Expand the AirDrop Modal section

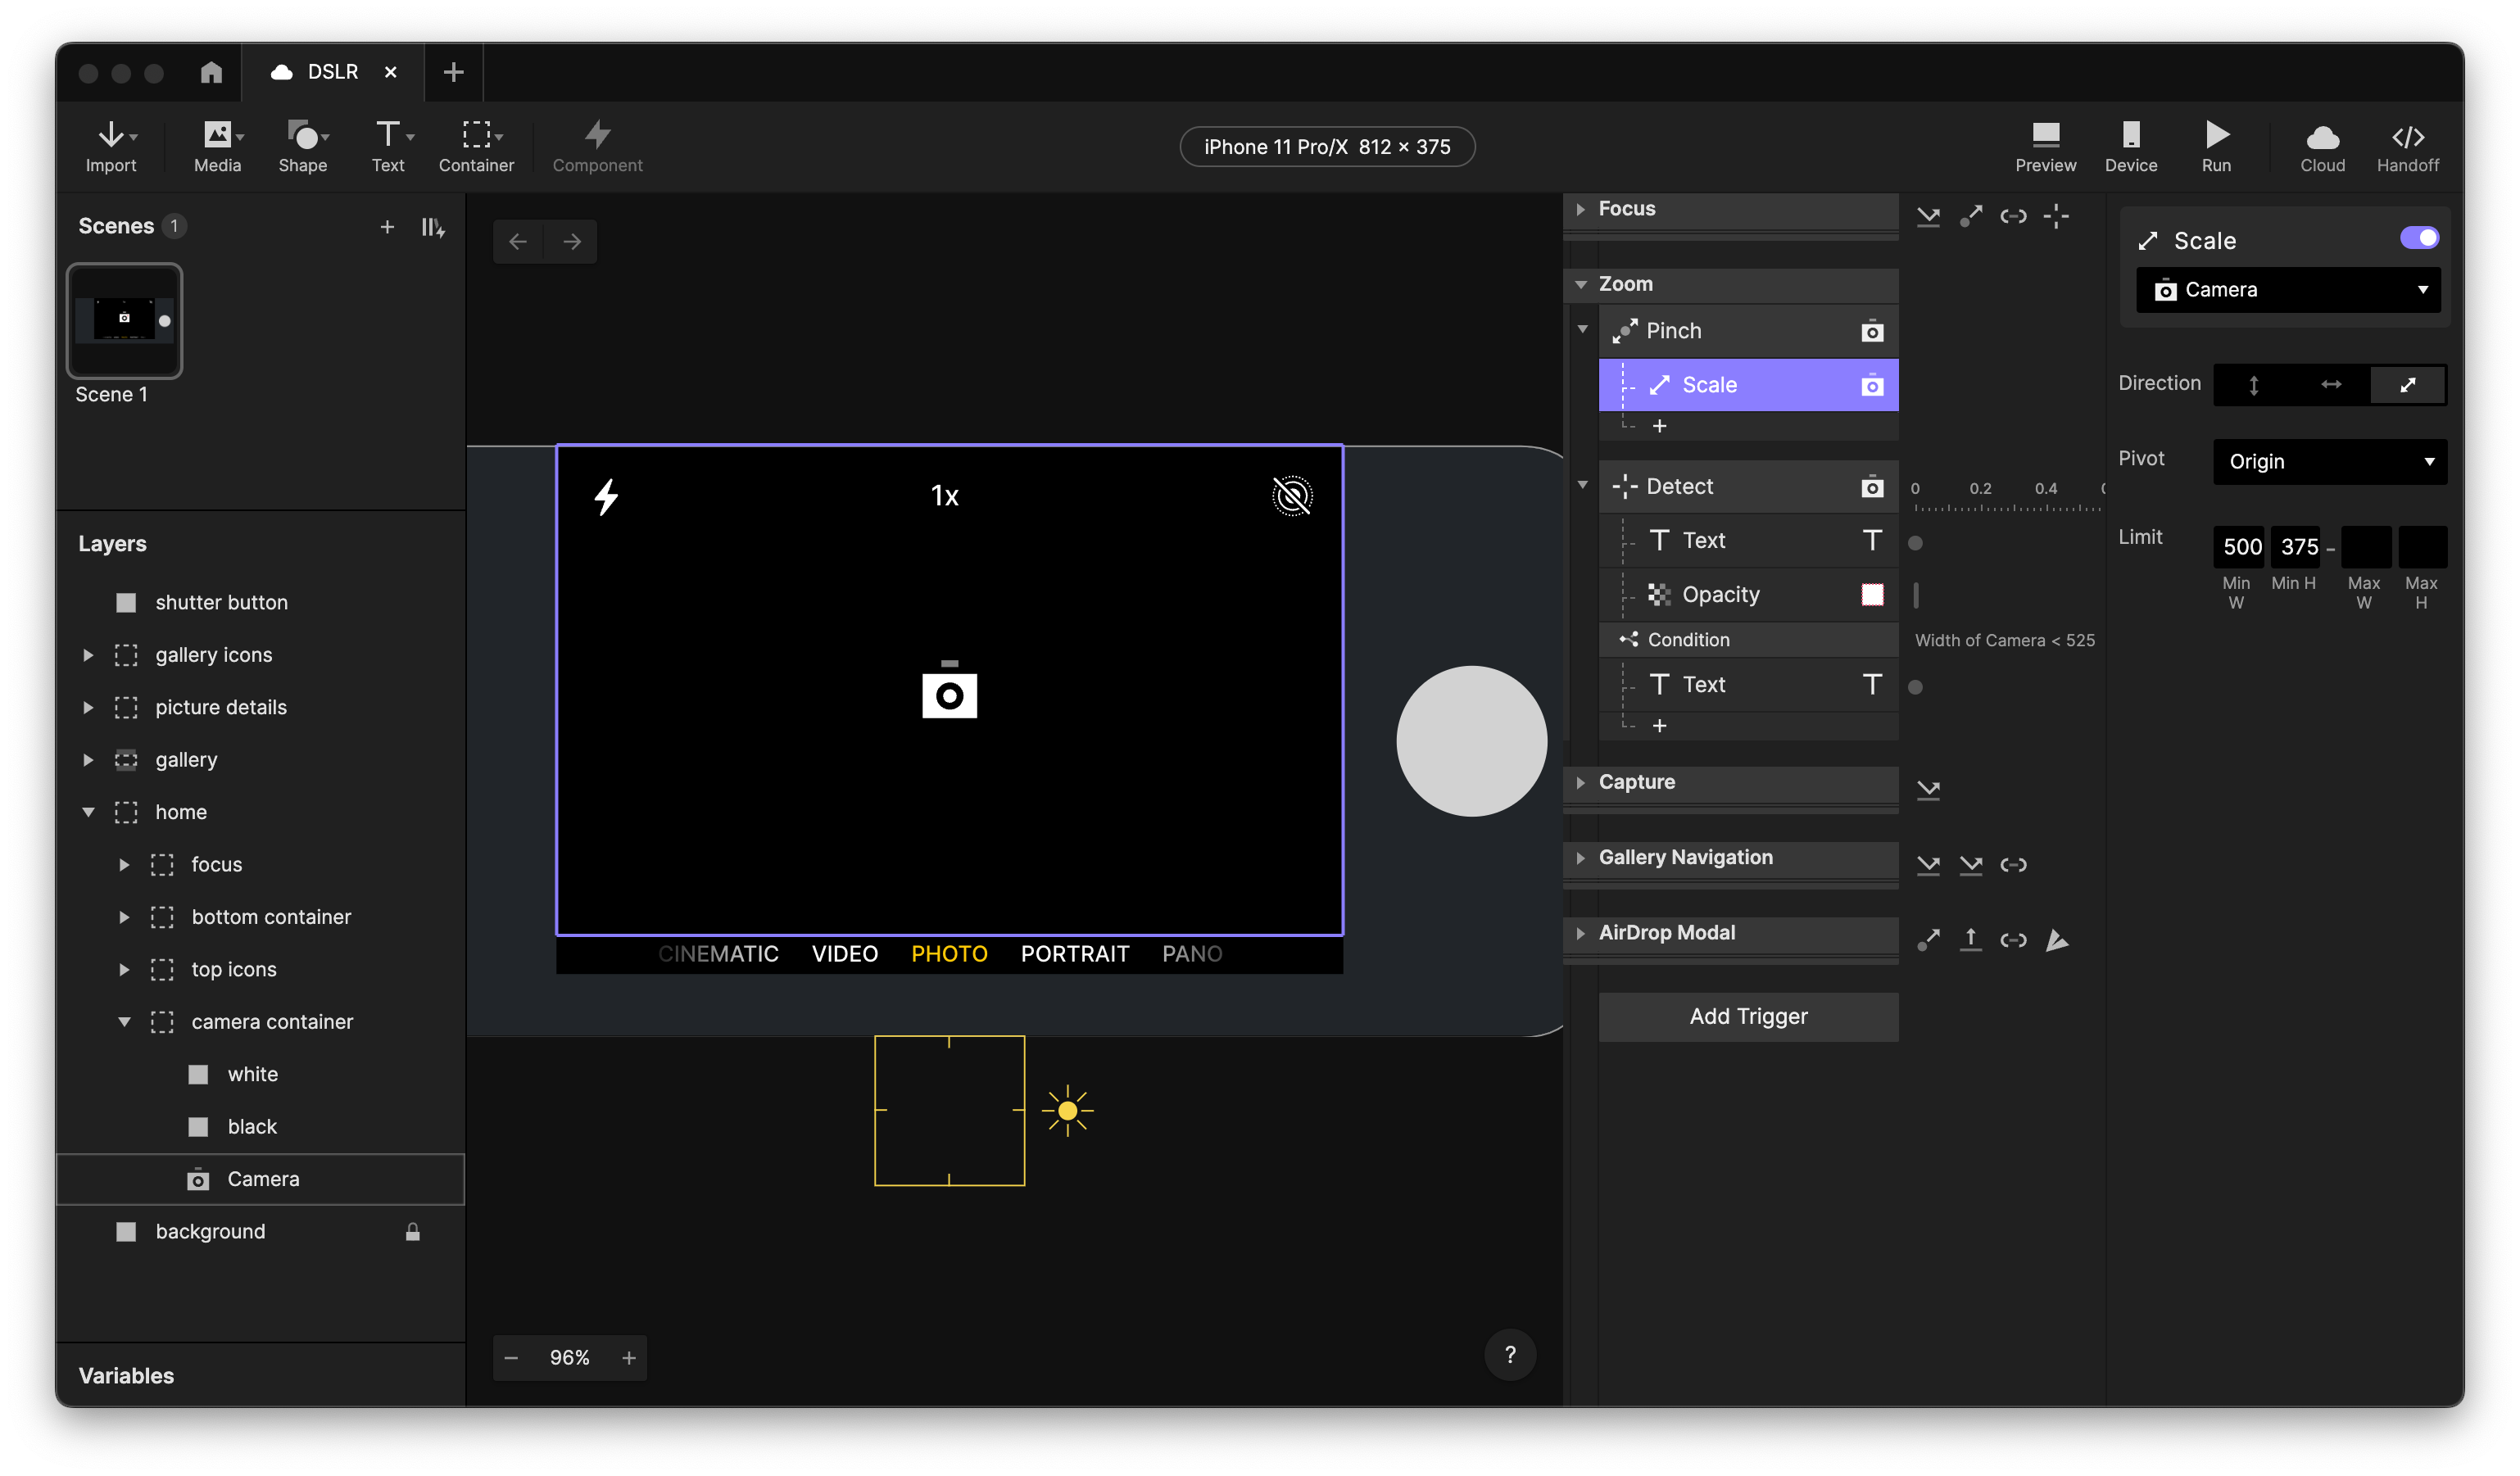(x=1582, y=931)
